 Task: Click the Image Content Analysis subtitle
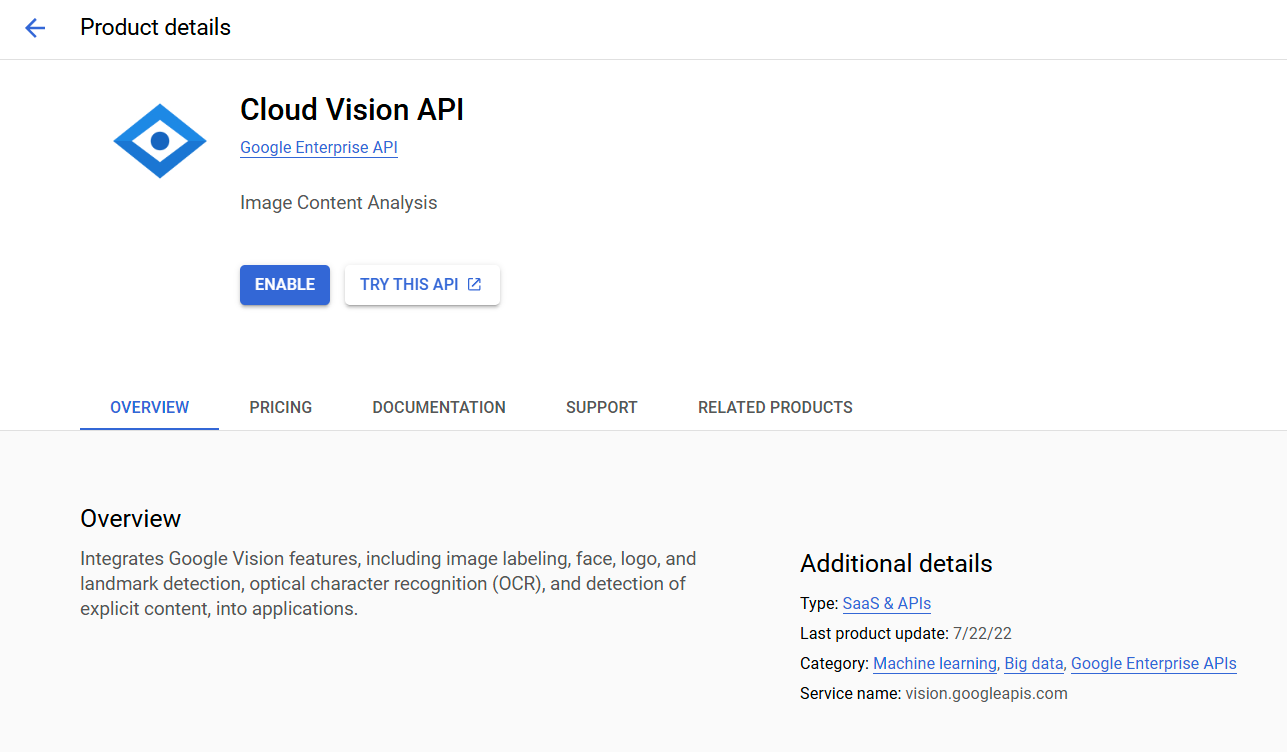(338, 203)
